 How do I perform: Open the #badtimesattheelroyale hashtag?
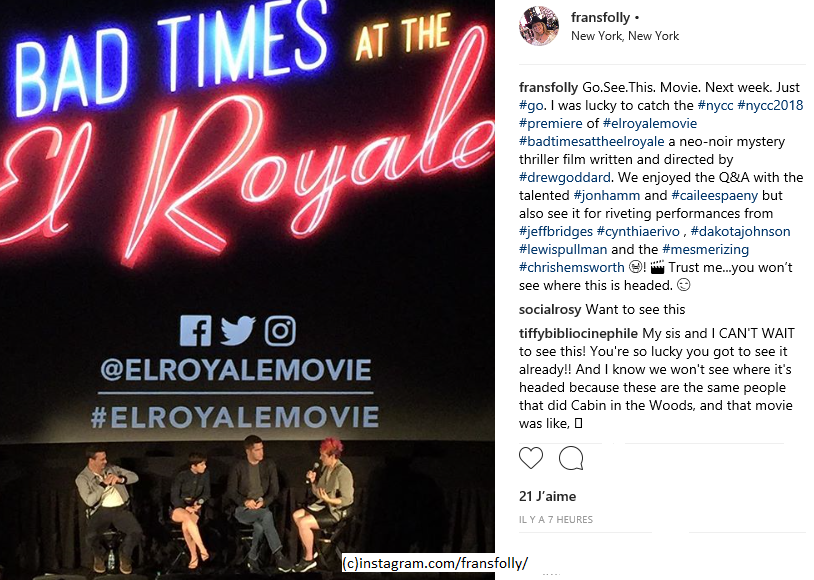click(x=591, y=141)
